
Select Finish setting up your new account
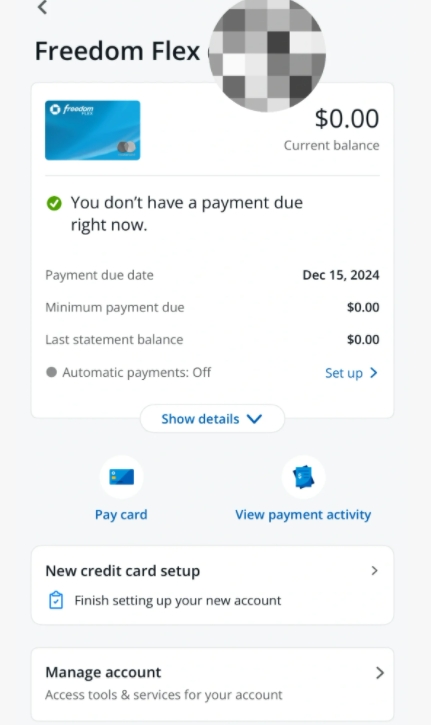[178, 601]
